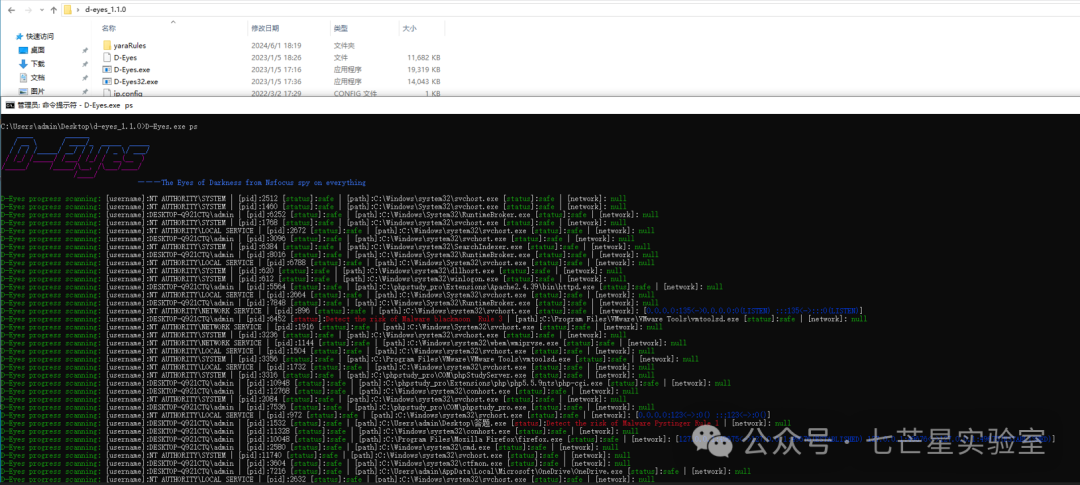Toggle the sort direction arrow above 名称

[x=173, y=21]
